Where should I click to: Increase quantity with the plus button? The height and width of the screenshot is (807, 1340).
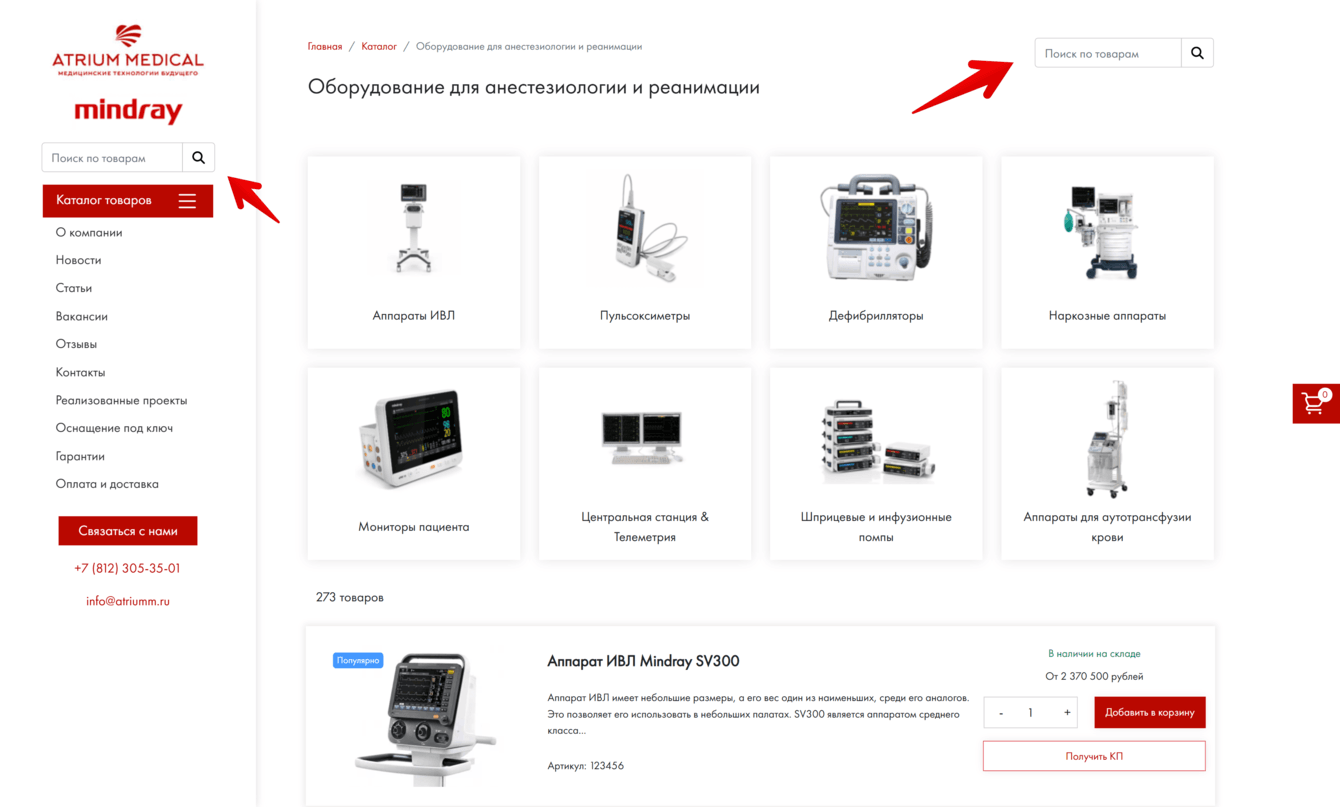tap(1067, 712)
